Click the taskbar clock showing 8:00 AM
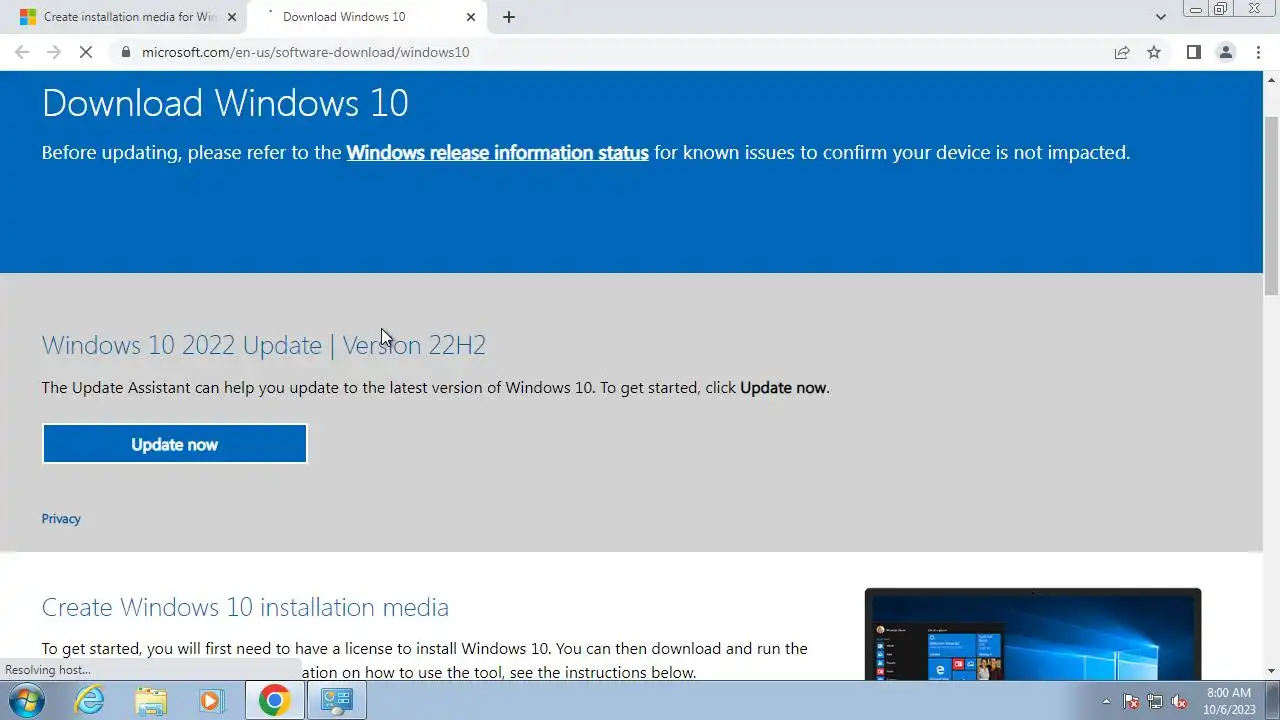This screenshot has width=1280, height=720. (1229, 700)
